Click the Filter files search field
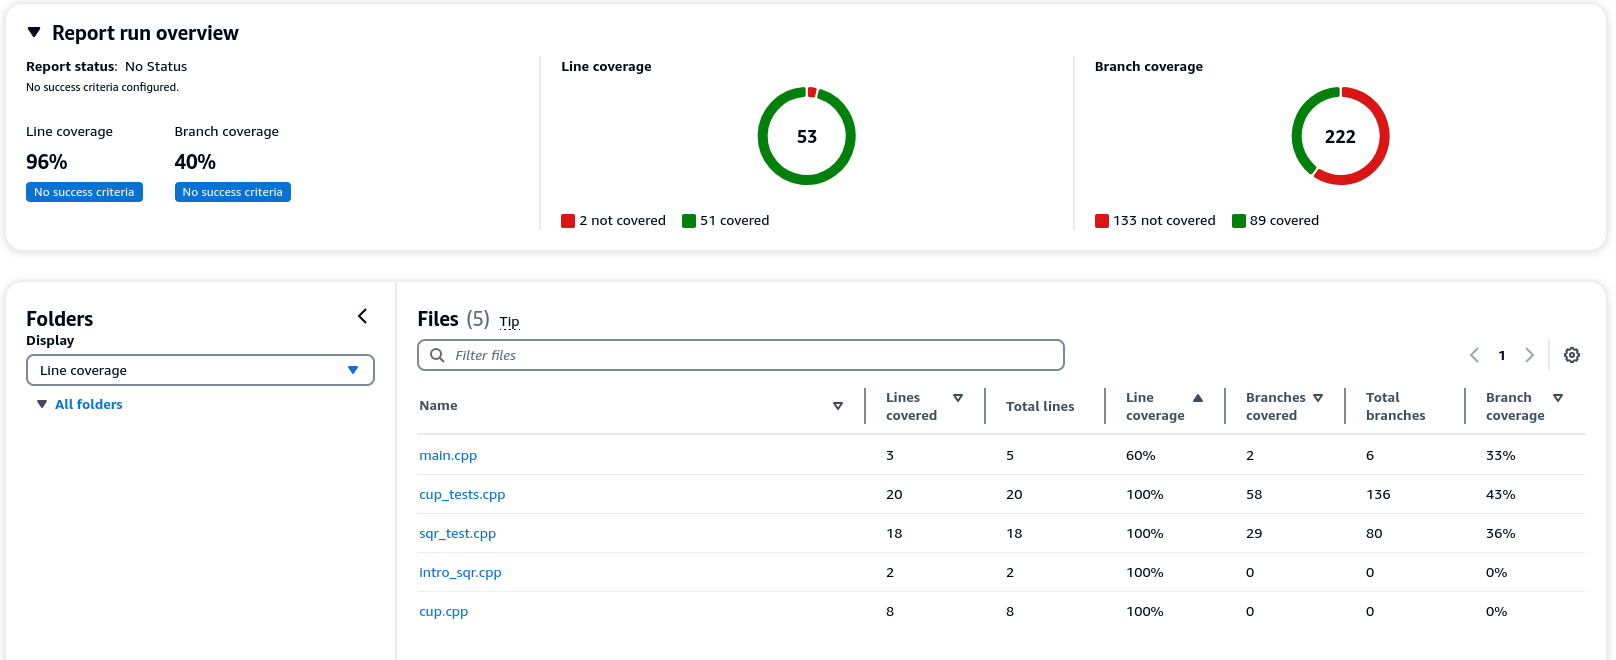The width and height of the screenshot is (1616, 660). [740, 355]
